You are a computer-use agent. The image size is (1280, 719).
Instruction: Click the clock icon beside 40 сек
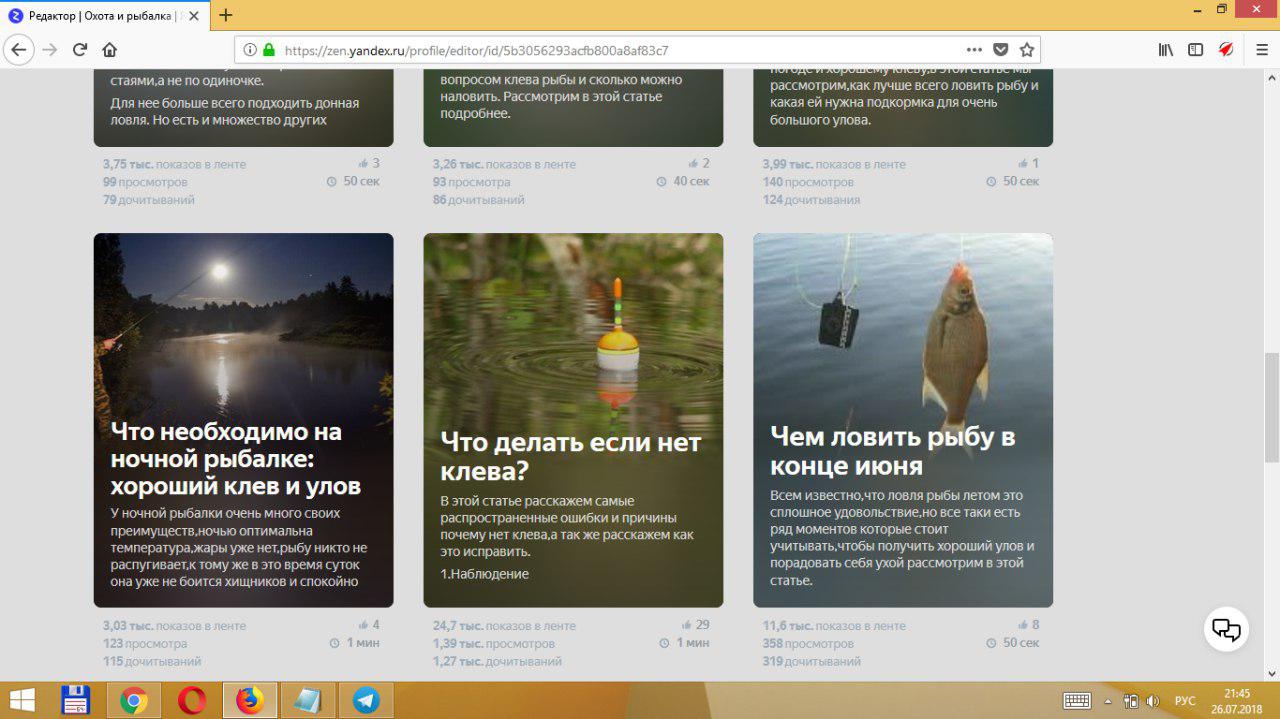[662, 182]
